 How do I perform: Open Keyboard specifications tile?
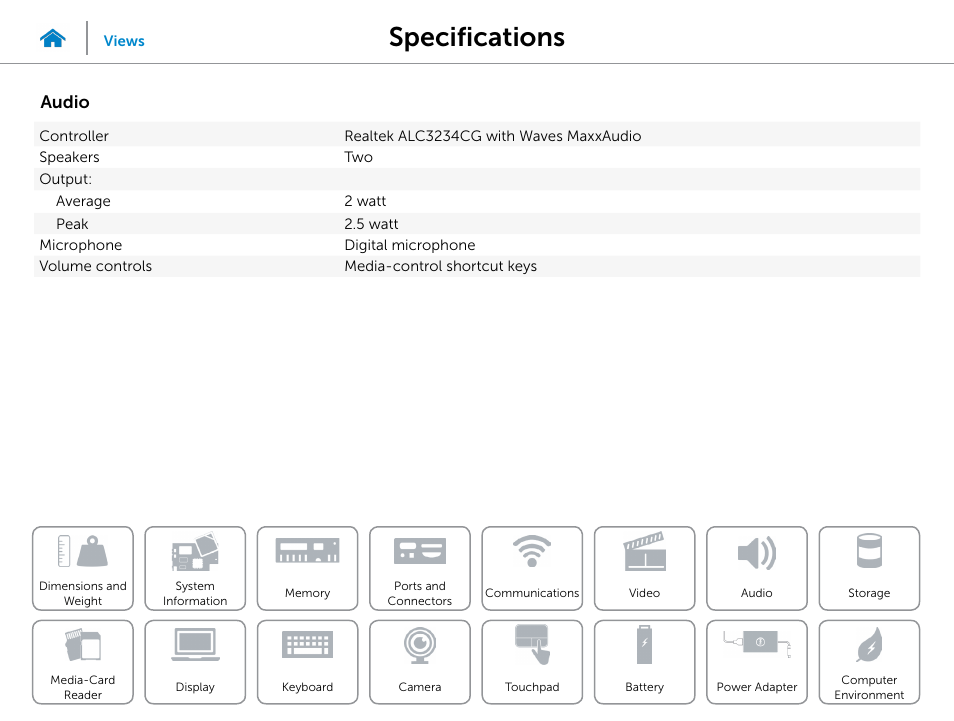pos(307,662)
